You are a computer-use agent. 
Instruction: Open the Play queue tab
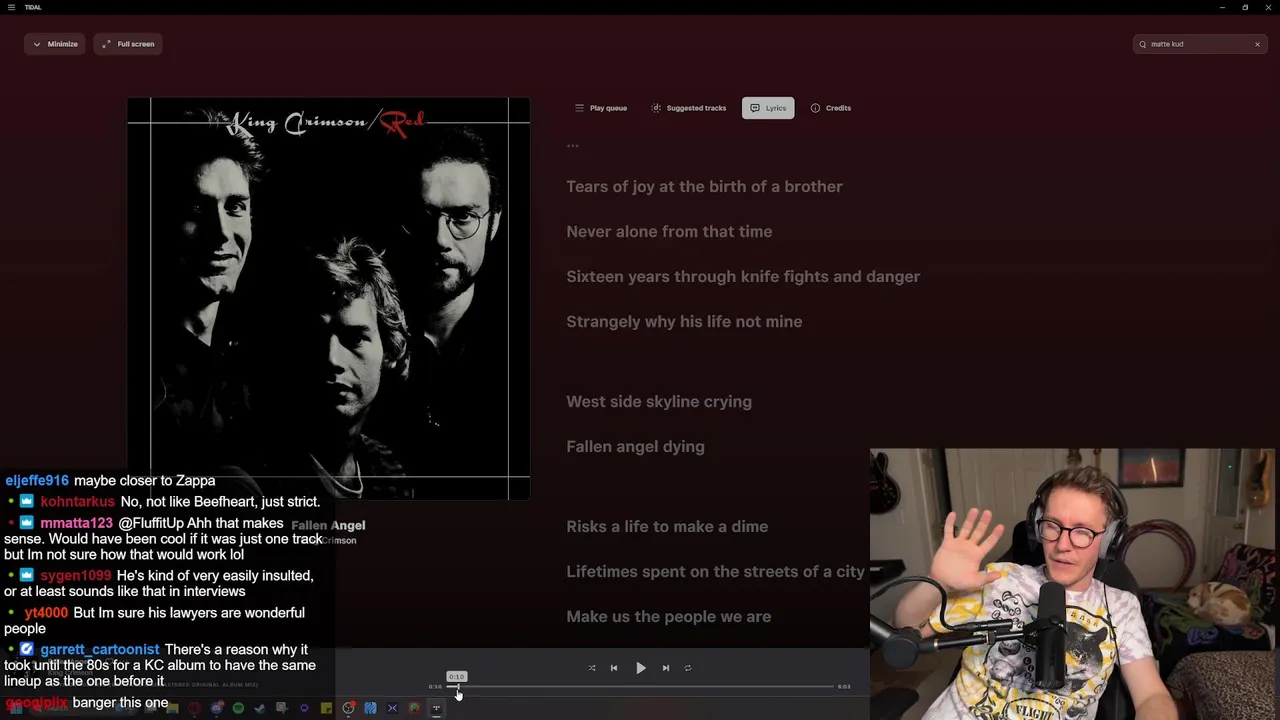point(601,108)
